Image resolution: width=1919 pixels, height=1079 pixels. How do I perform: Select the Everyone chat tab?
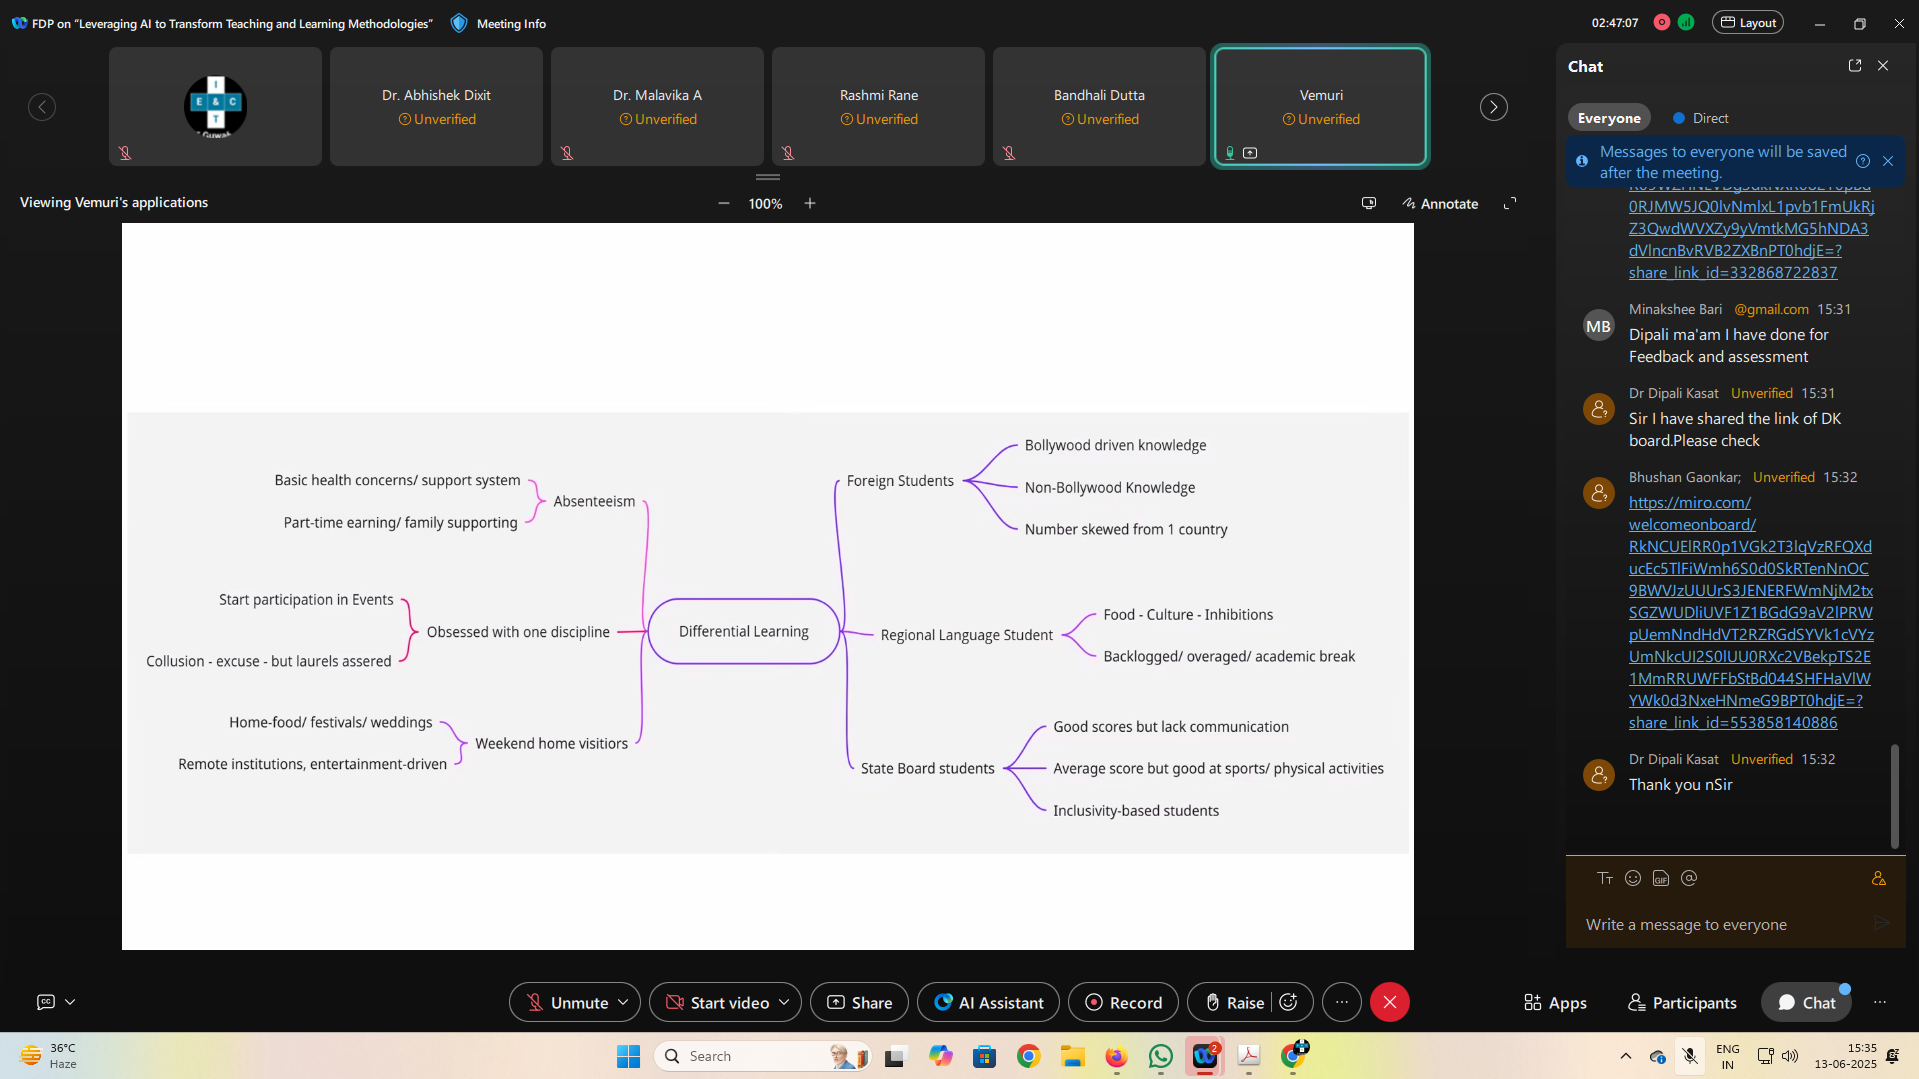click(1608, 118)
